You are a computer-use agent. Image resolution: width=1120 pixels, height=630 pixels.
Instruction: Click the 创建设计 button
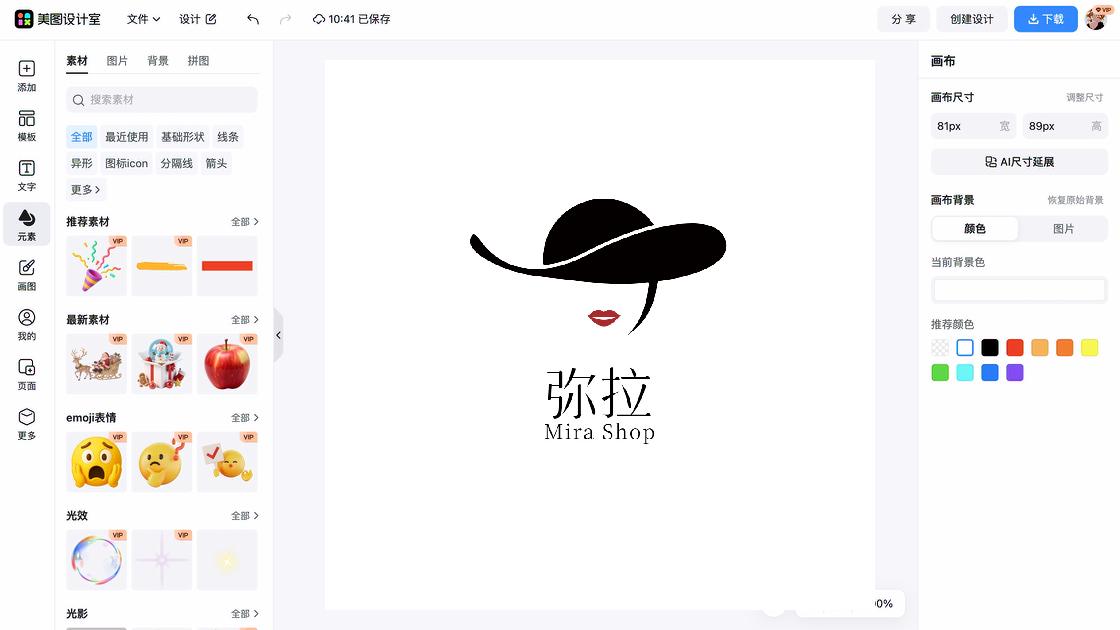point(971,19)
